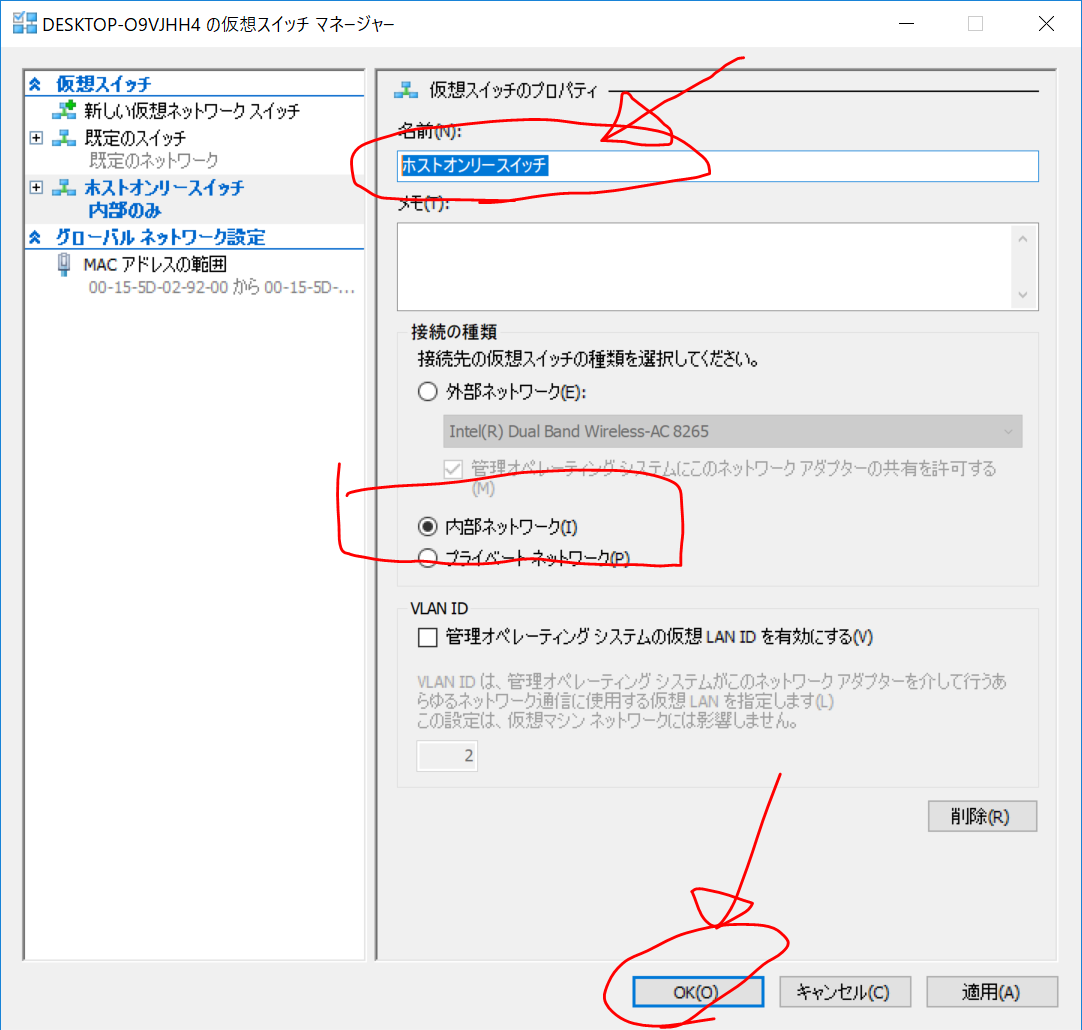The width and height of the screenshot is (1082, 1030).
Task: Click the window title bar app icon
Action: 24,25
